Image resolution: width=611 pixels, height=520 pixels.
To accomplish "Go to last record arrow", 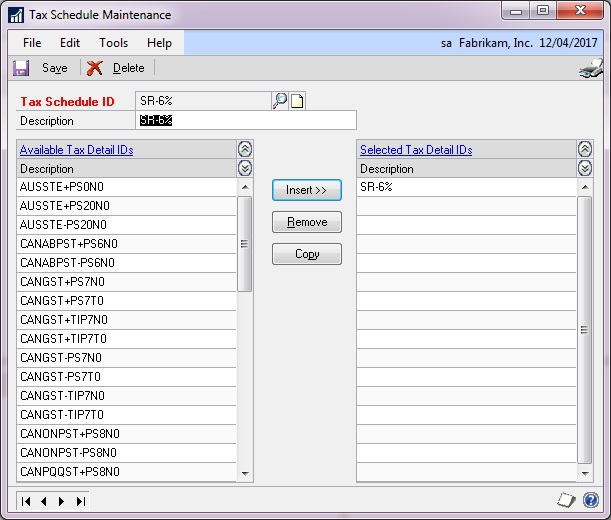I will [81, 501].
